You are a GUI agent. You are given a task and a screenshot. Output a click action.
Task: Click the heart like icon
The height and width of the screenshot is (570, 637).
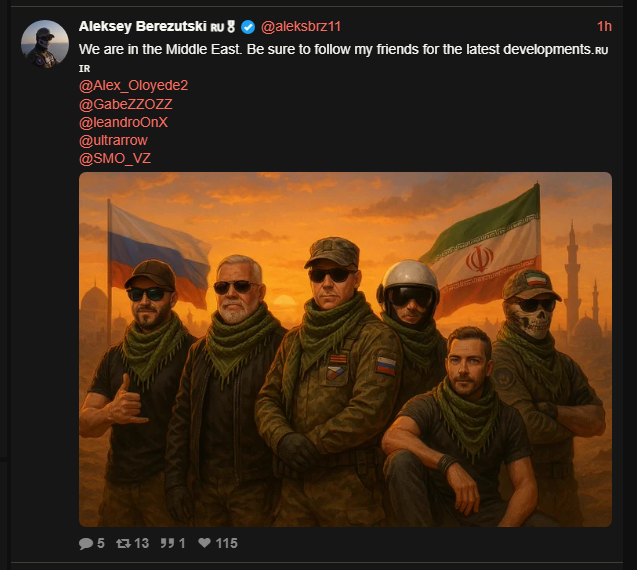204,543
